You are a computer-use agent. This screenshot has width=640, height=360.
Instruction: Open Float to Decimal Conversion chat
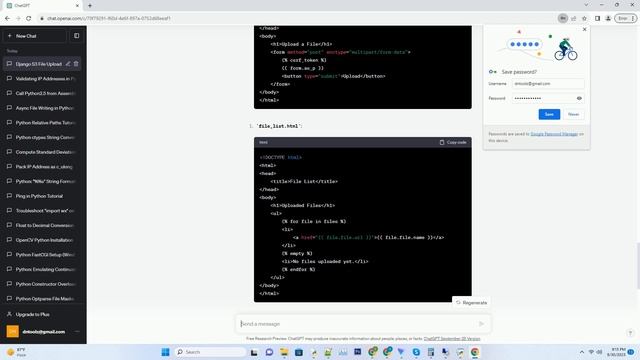click(42, 225)
